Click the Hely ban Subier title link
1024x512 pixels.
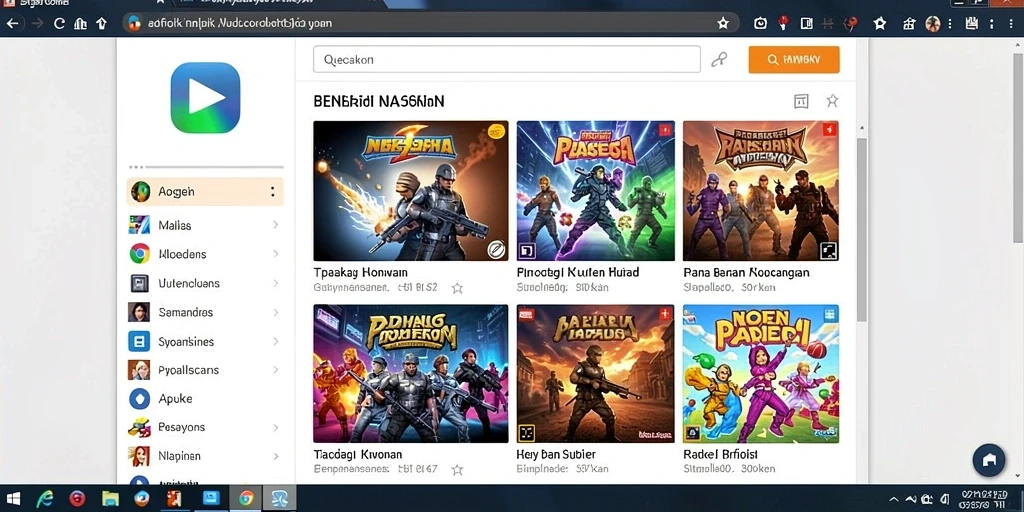coord(556,454)
